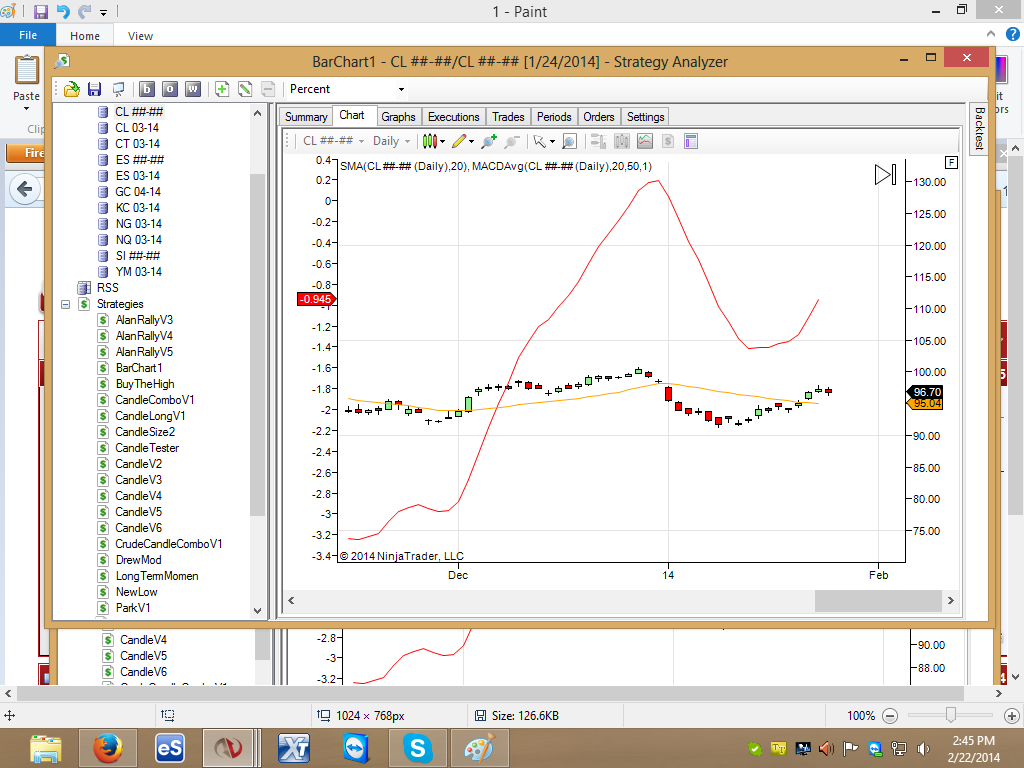Screen dimensions: 1024x768
Task: Click the indicators line-chart icon
Action: (645, 141)
